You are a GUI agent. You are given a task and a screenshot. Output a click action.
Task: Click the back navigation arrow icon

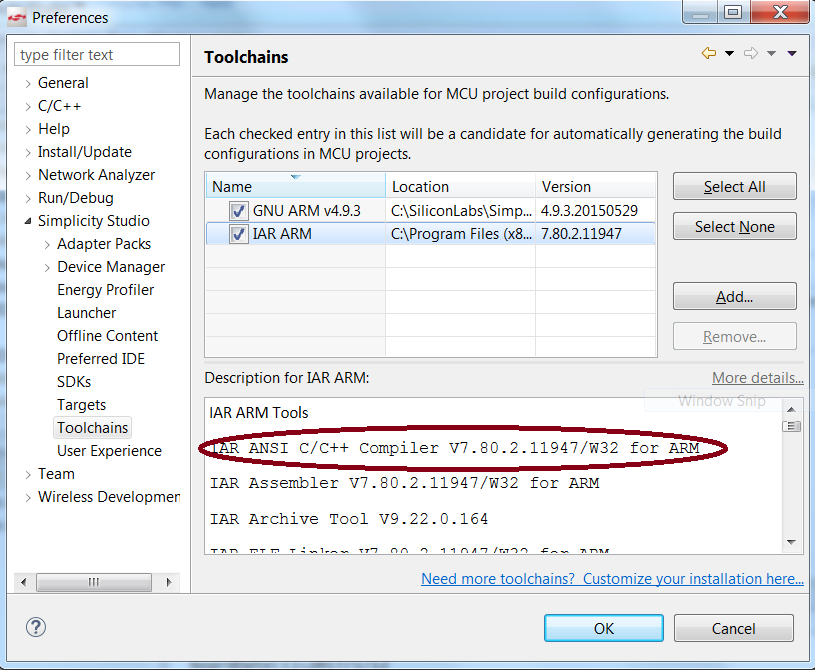coord(709,54)
